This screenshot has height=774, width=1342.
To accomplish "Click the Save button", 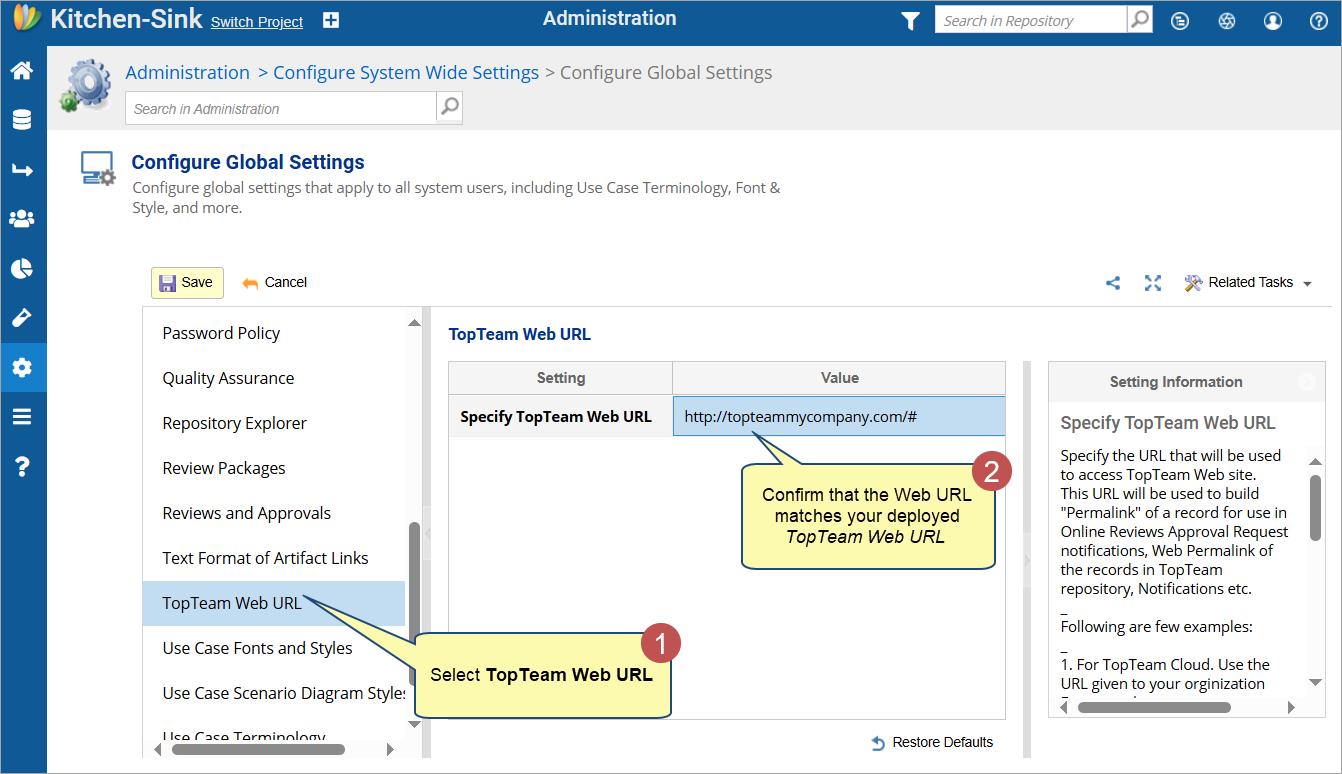I will click(x=187, y=283).
